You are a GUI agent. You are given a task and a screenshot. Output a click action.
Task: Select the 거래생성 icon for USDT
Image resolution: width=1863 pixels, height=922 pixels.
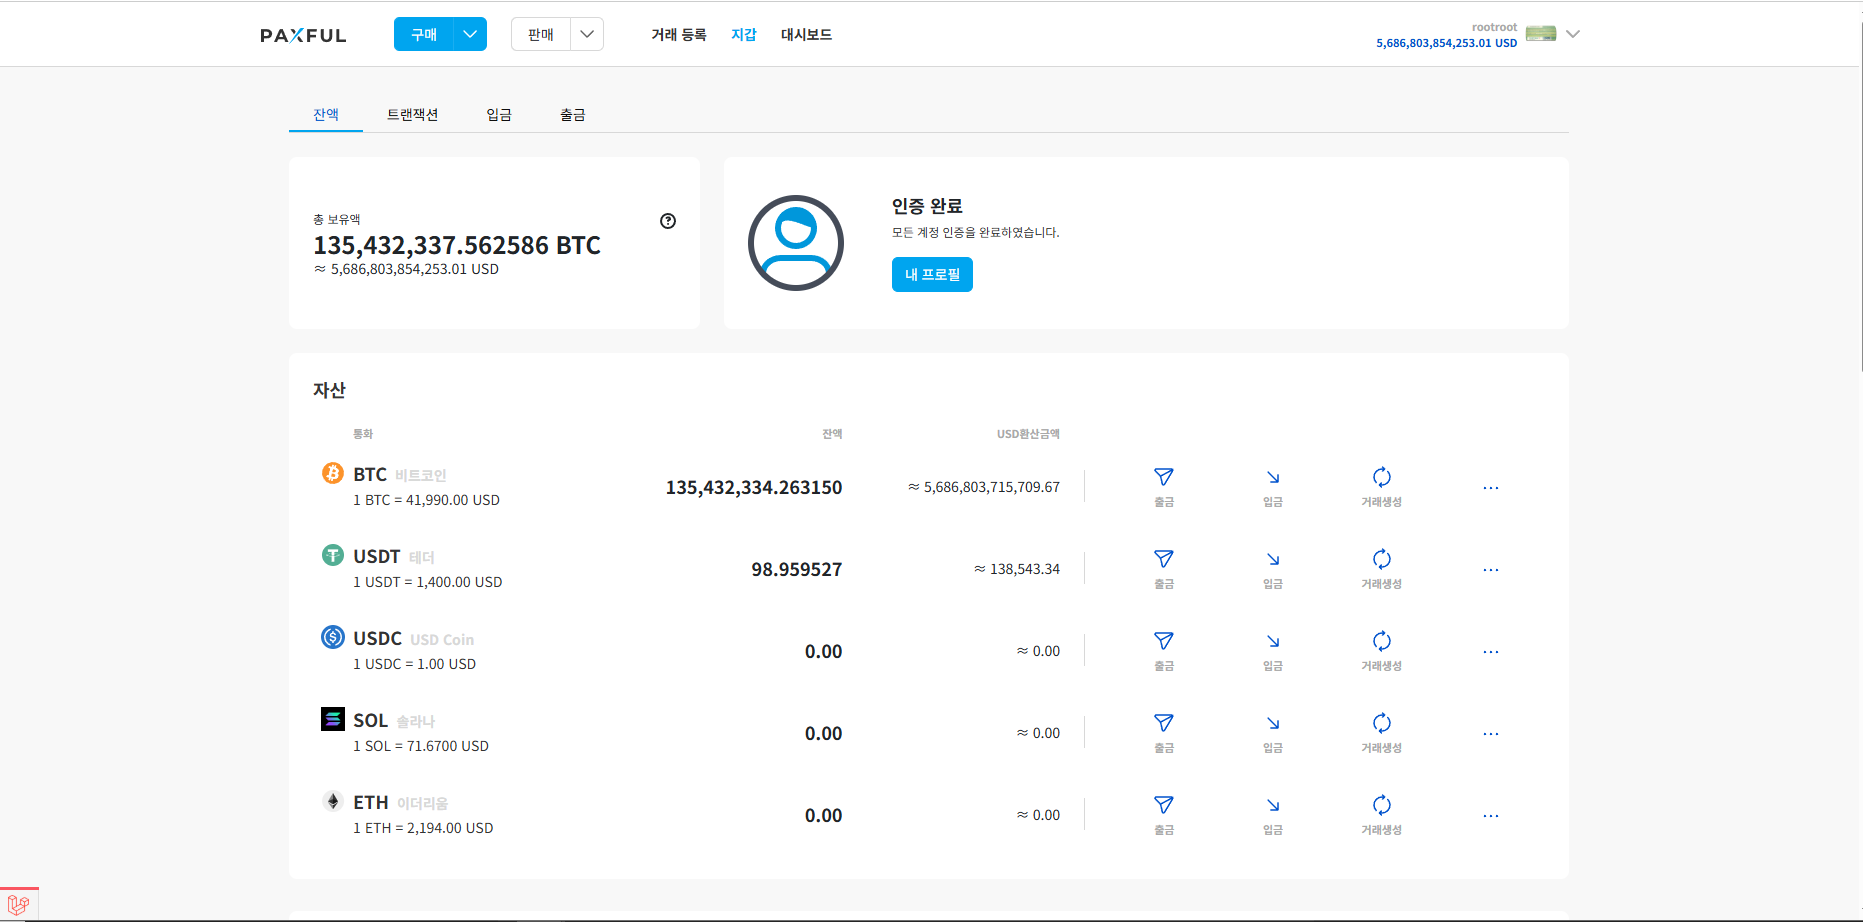(1381, 559)
